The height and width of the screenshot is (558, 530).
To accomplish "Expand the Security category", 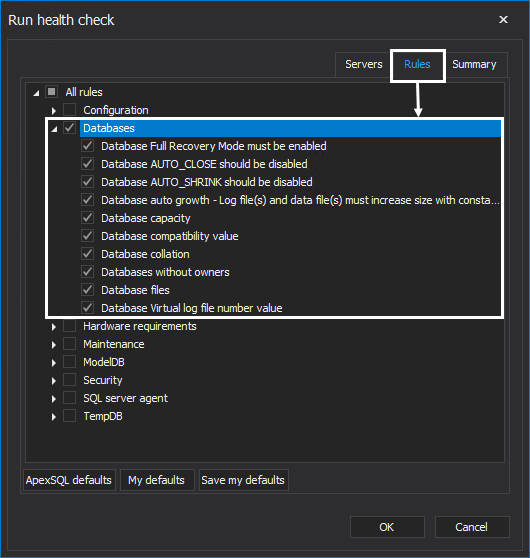I will pyautogui.click(x=53, y=381).
